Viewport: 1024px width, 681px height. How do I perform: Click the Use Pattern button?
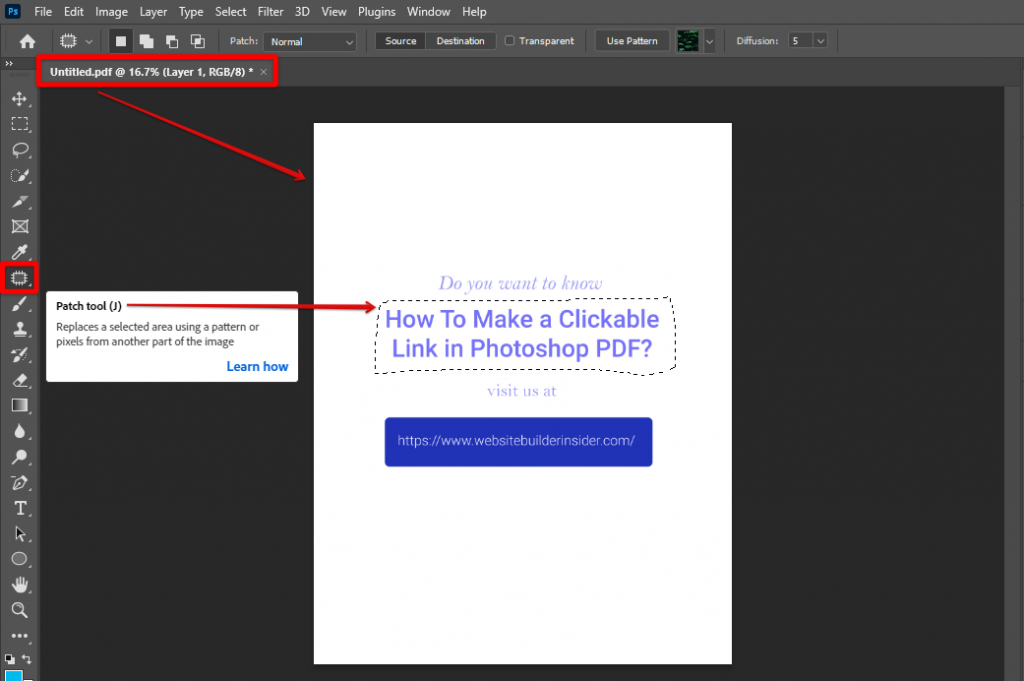tap(631, 41)
